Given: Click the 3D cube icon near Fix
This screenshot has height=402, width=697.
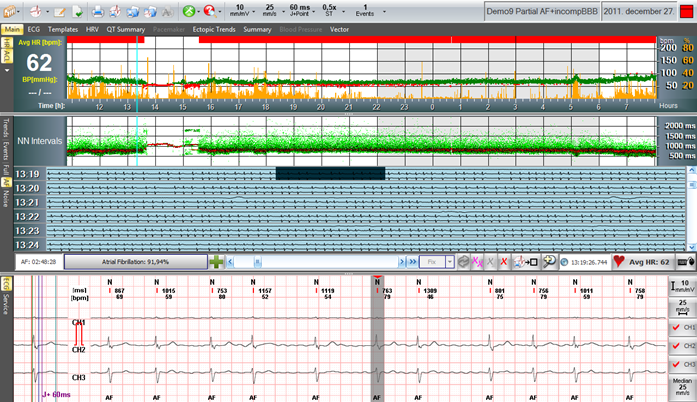Looking at the screenshot, I should (463, 262).
